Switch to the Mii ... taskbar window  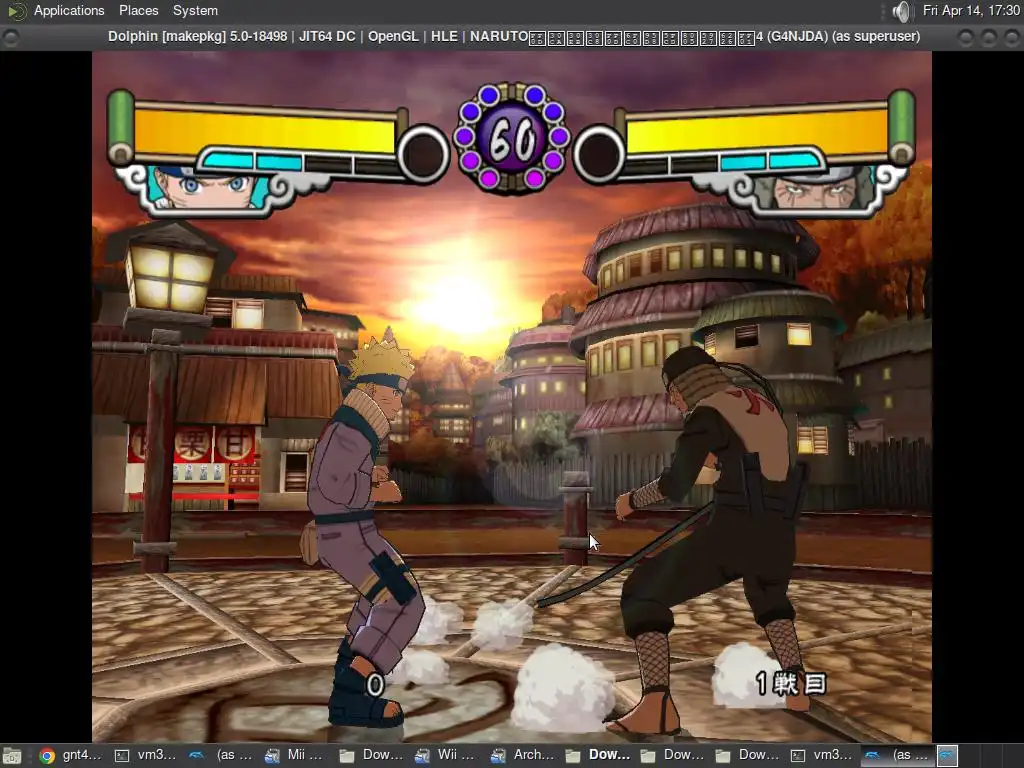[293, 756]
